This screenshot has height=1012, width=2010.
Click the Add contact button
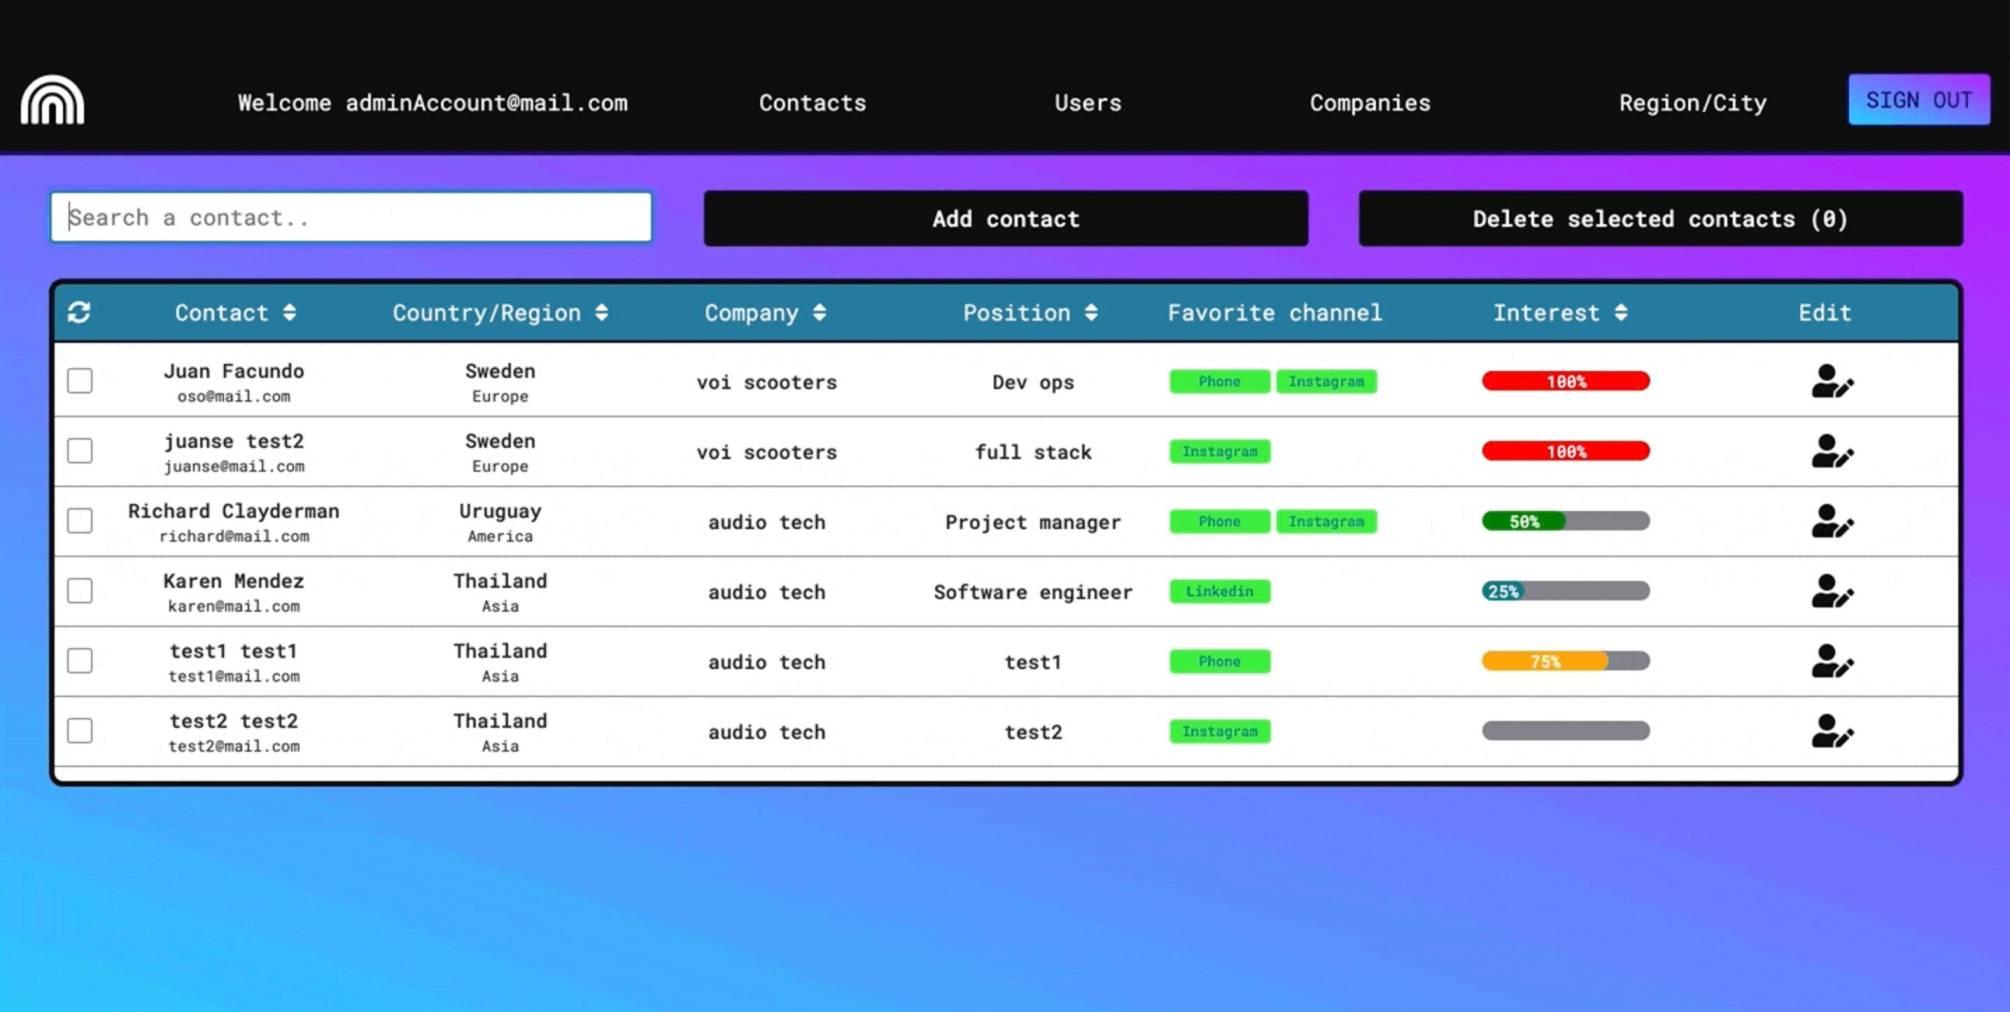[x=1006, y=218]
